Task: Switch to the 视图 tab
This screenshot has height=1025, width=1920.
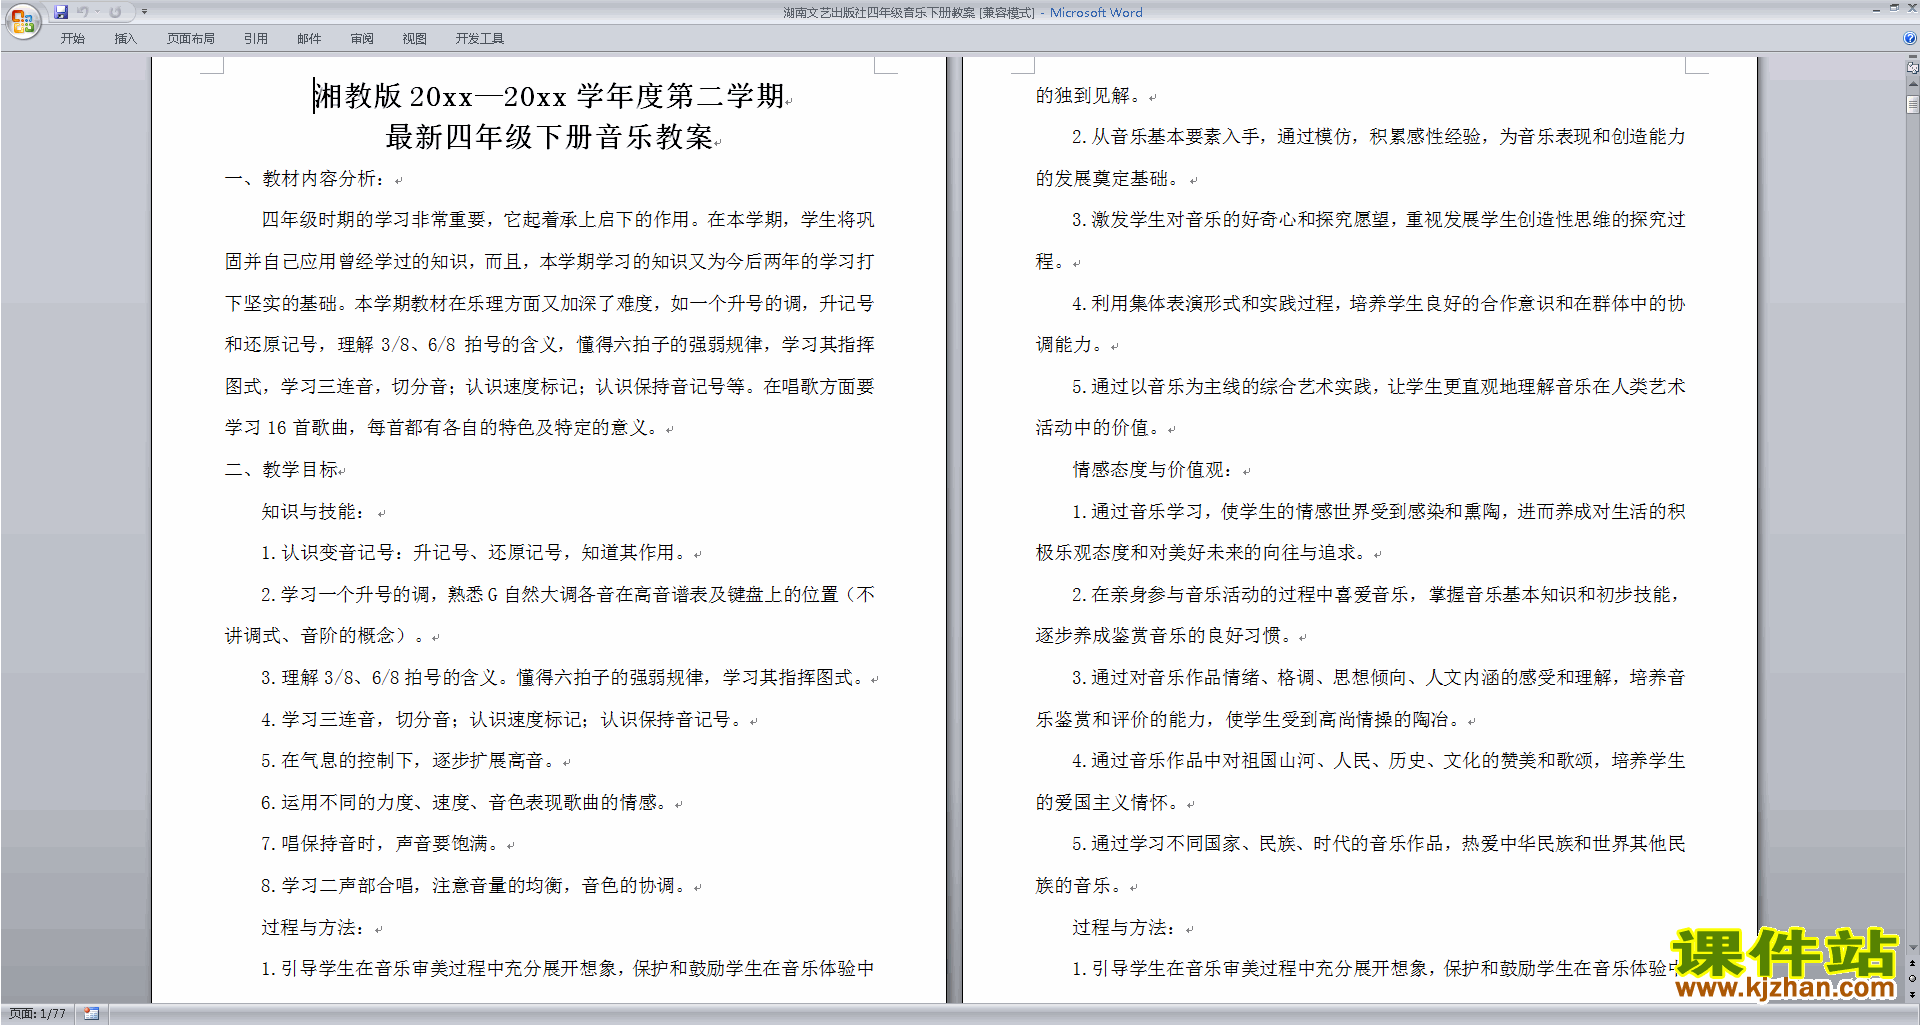Action: [x=415, y=39]
